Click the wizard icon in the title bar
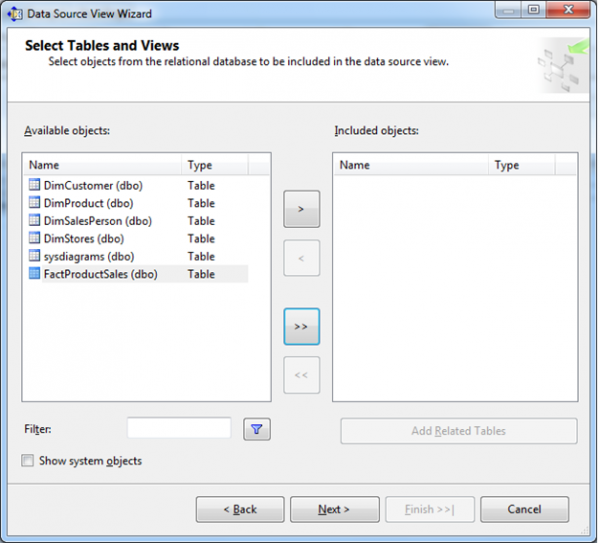This screenshot has height=543, width=600. [x=15, y=13]
